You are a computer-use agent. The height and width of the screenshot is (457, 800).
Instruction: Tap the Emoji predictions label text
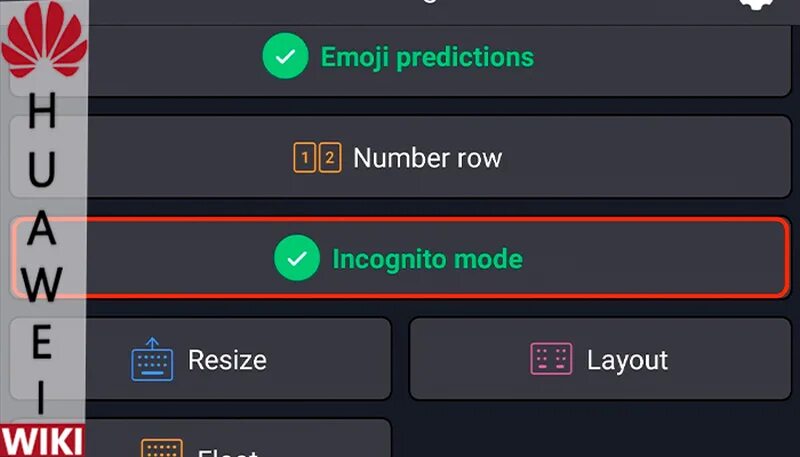[427, 57]
